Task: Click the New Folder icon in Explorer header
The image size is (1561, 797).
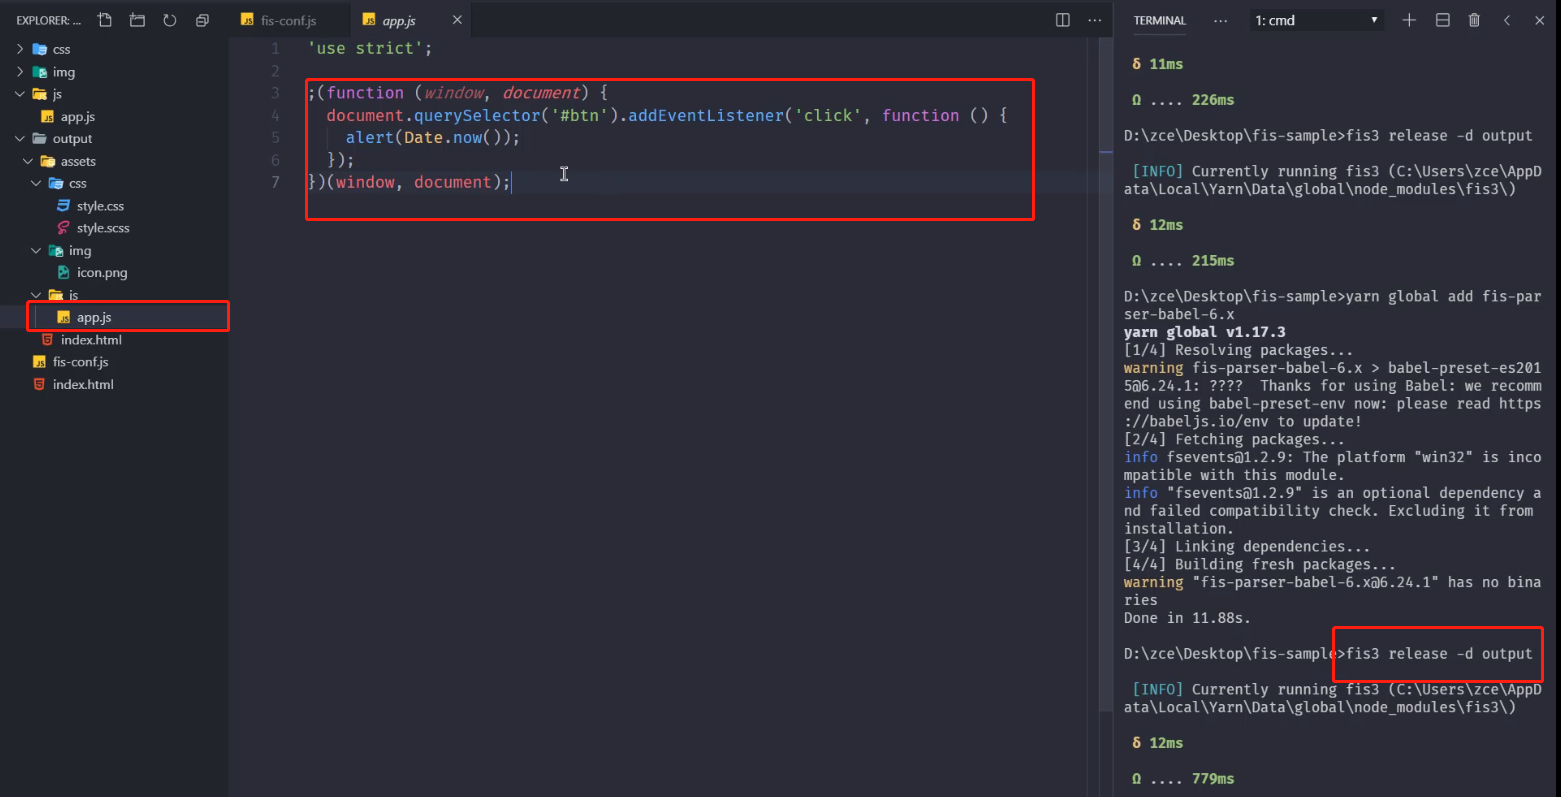Action: (138, 20)
